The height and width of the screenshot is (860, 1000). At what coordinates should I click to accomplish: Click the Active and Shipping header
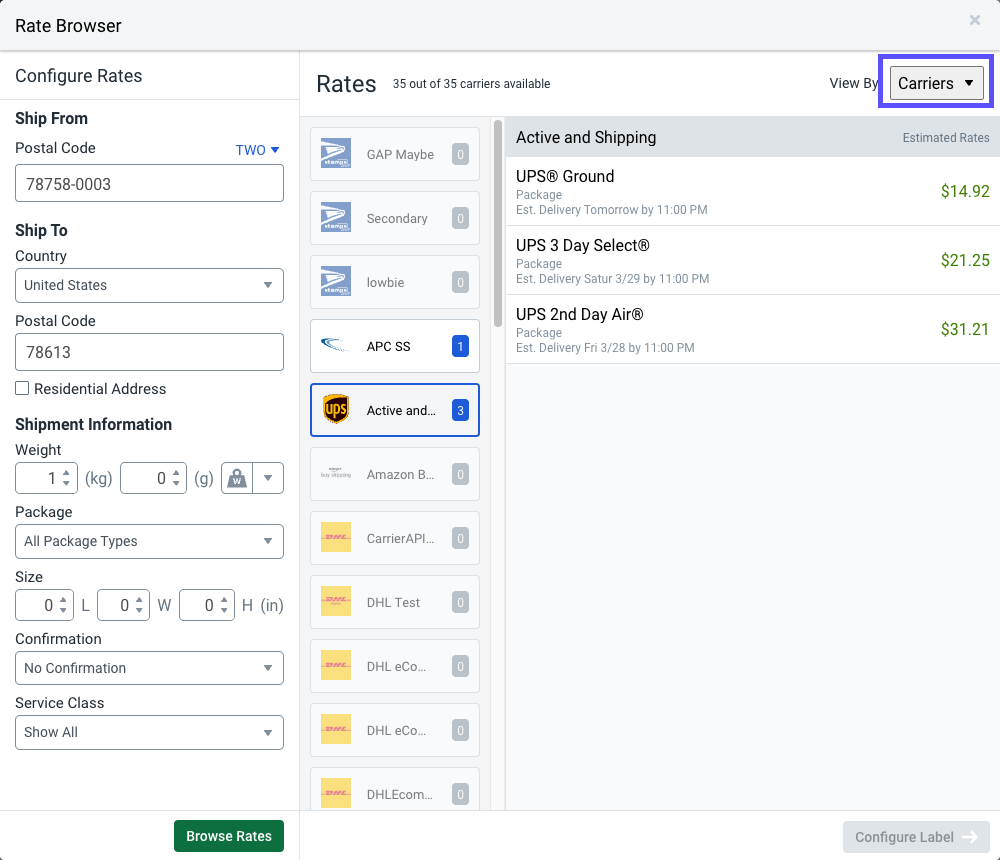click(586, 137)
